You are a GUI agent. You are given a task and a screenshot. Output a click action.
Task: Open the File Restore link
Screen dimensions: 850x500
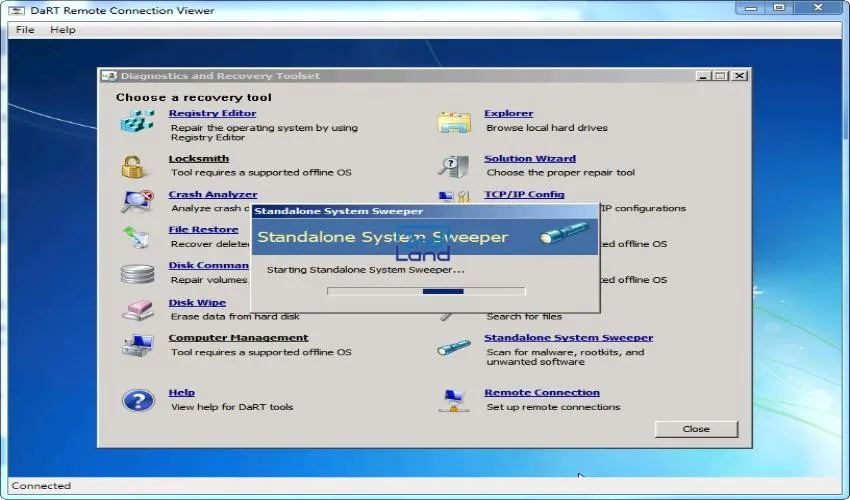pos(203,229)
